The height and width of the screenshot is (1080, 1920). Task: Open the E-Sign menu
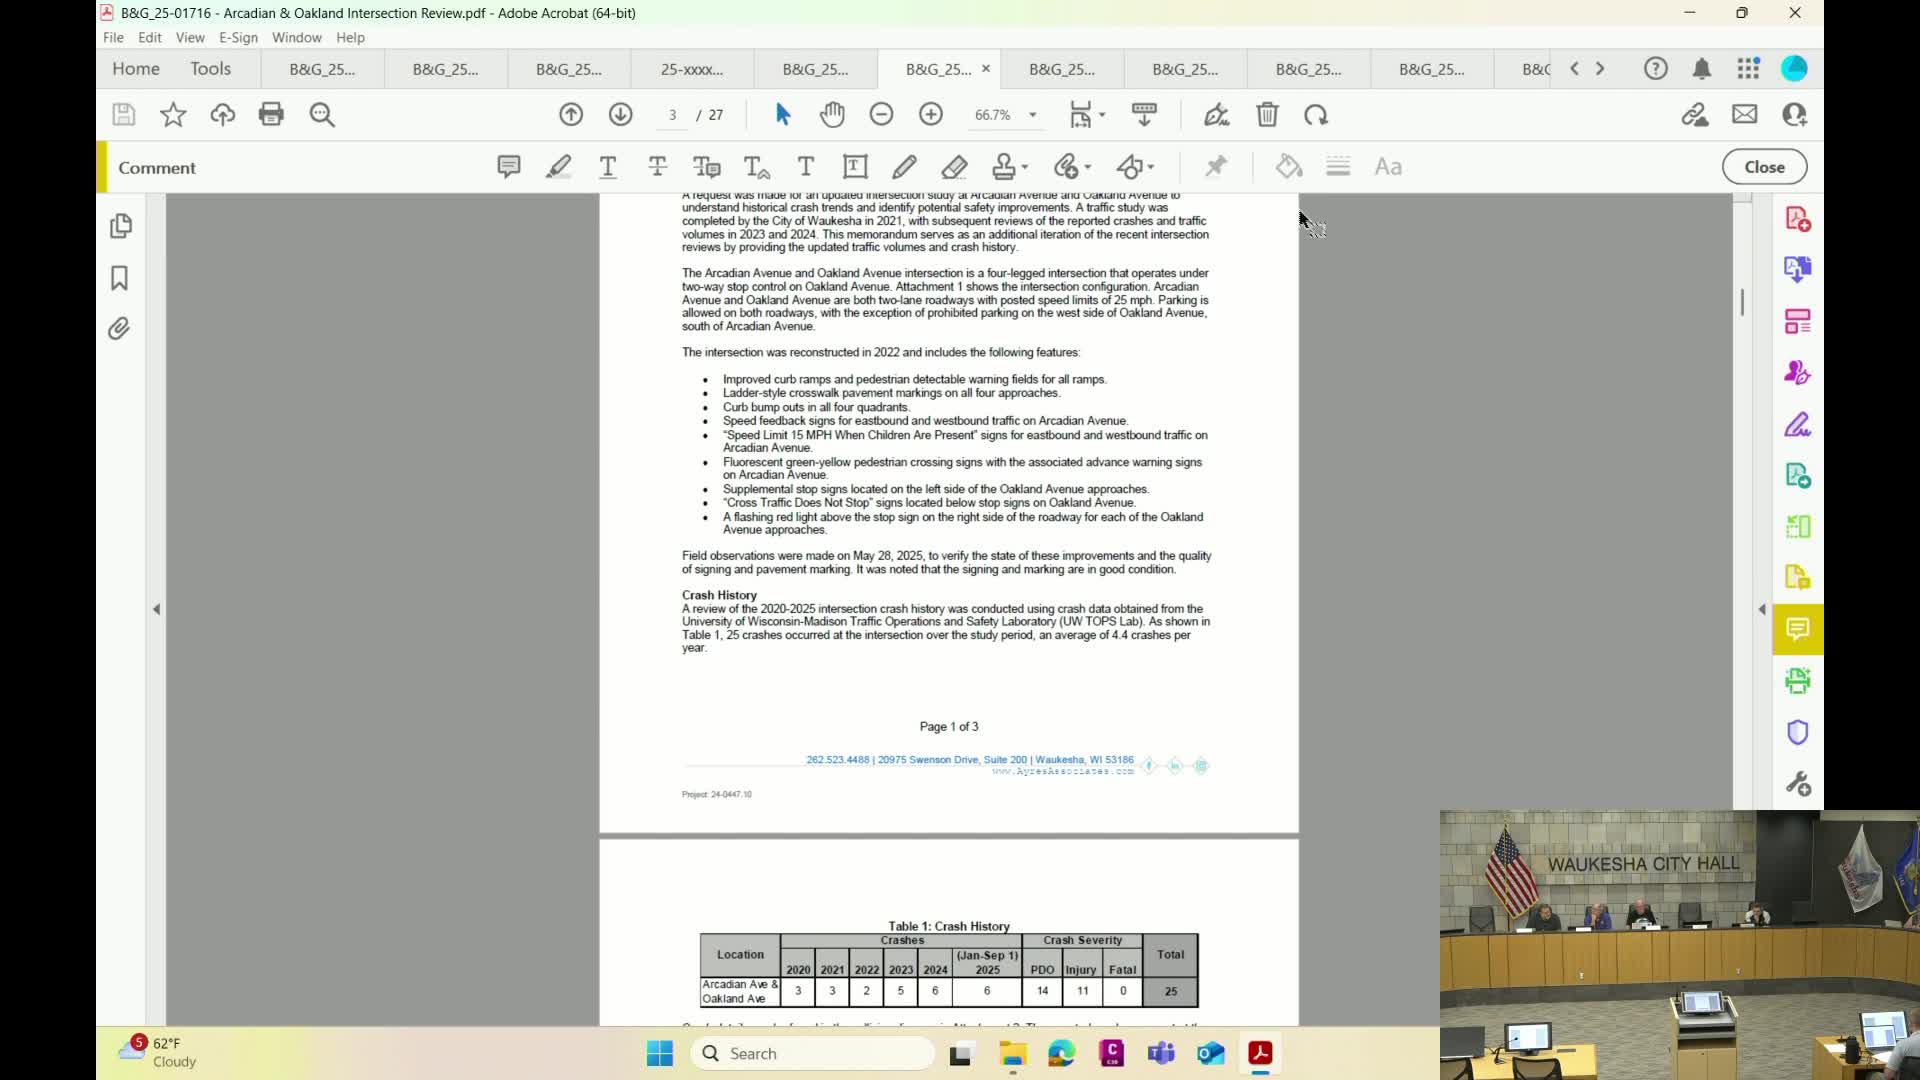click(x=238, y=37)
